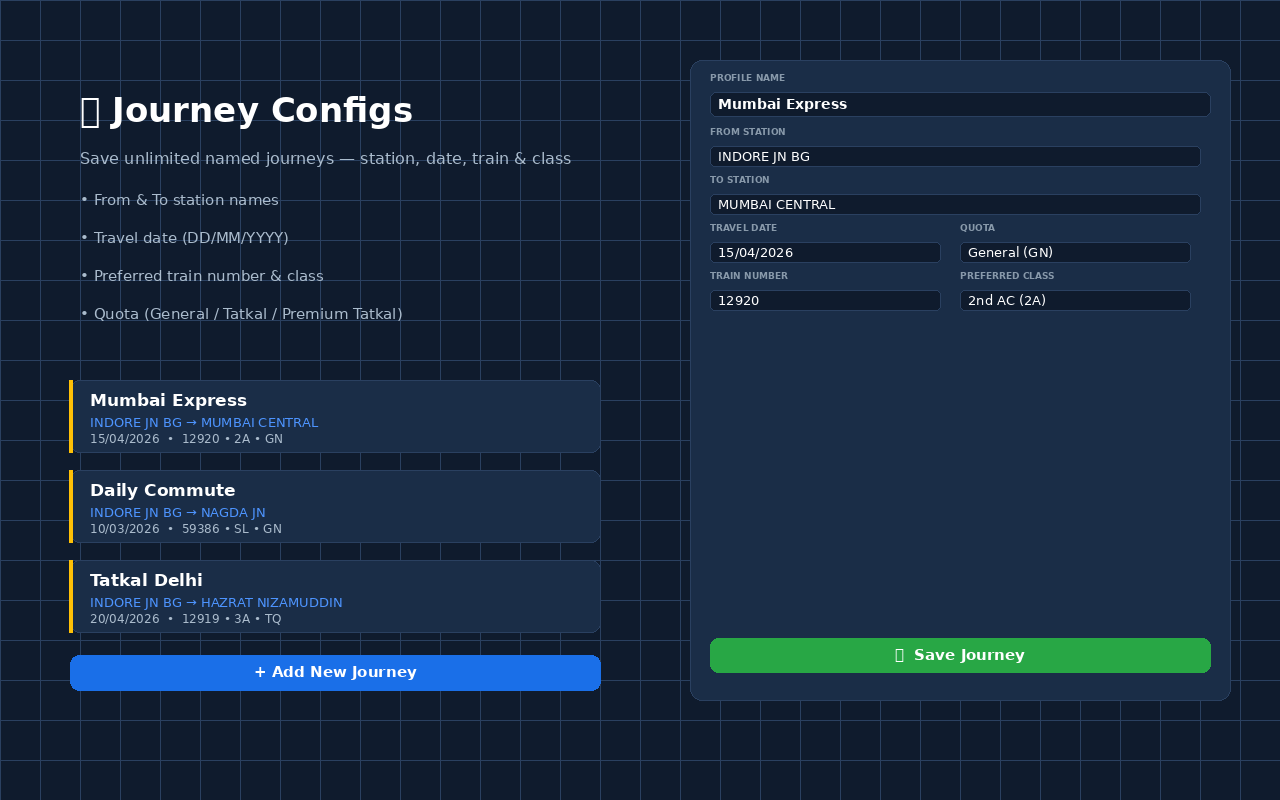Click the '15/04/2026 • 12920 • 2A • GN' details line
This screenshot has width=1280, height=800.
point(186,439)
